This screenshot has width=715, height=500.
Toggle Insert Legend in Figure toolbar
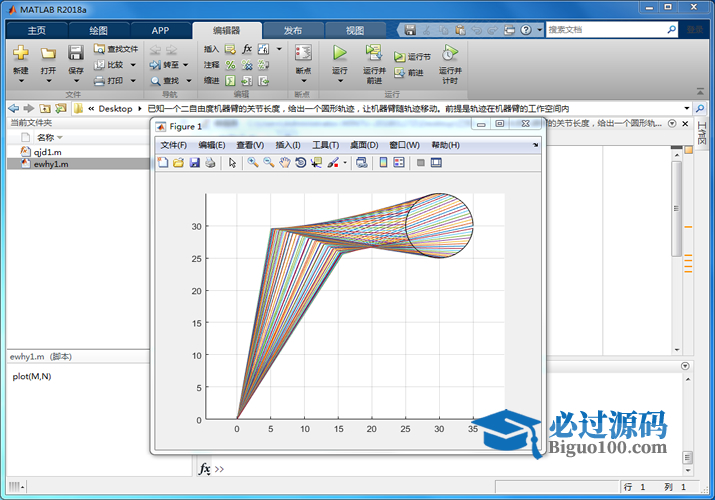399,163
